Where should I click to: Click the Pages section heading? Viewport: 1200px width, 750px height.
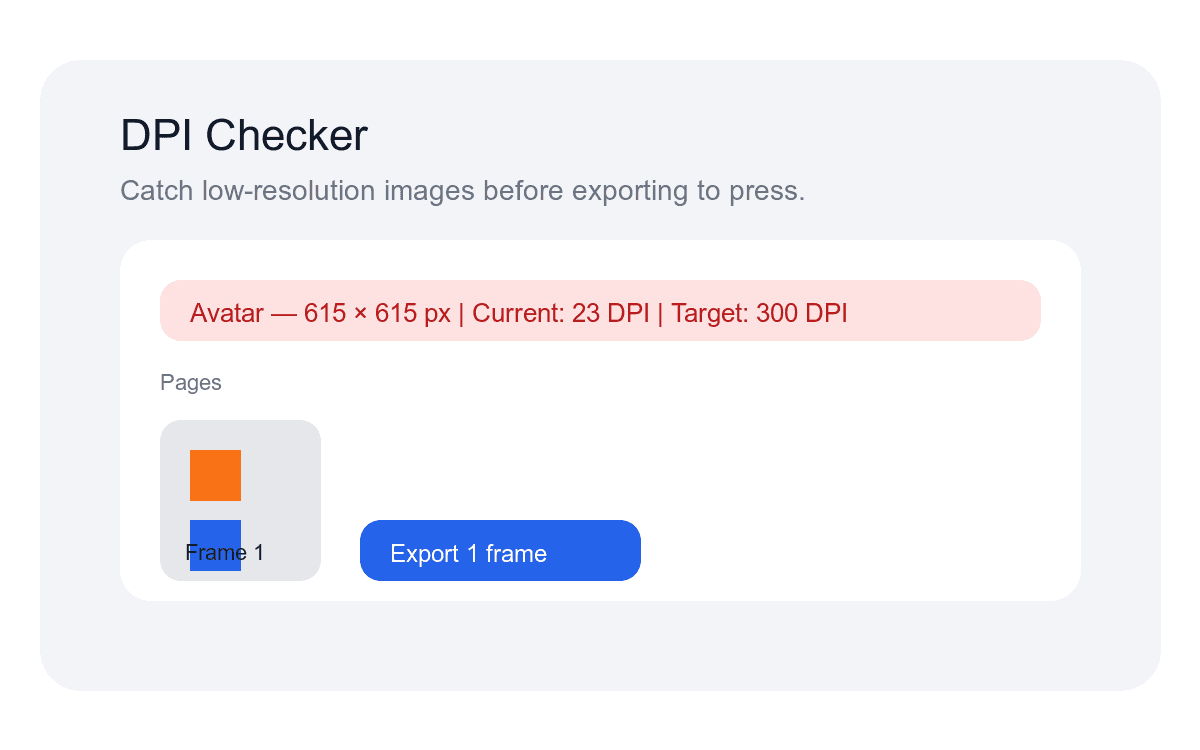[191, 382]
